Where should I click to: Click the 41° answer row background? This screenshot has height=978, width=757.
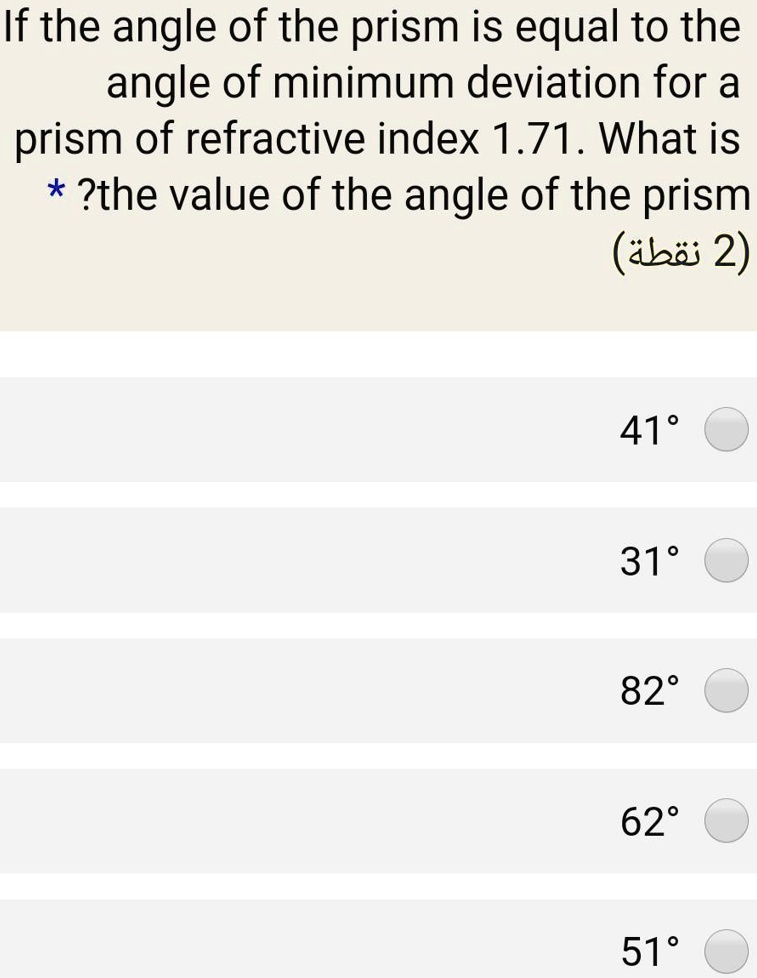click(x=300, y=430)
